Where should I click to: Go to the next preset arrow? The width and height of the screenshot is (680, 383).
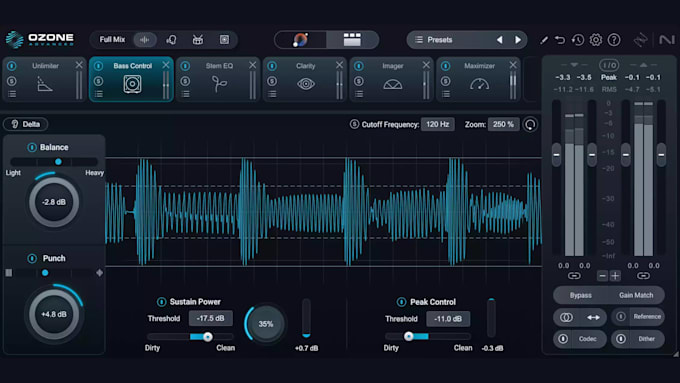coord(518,40)
